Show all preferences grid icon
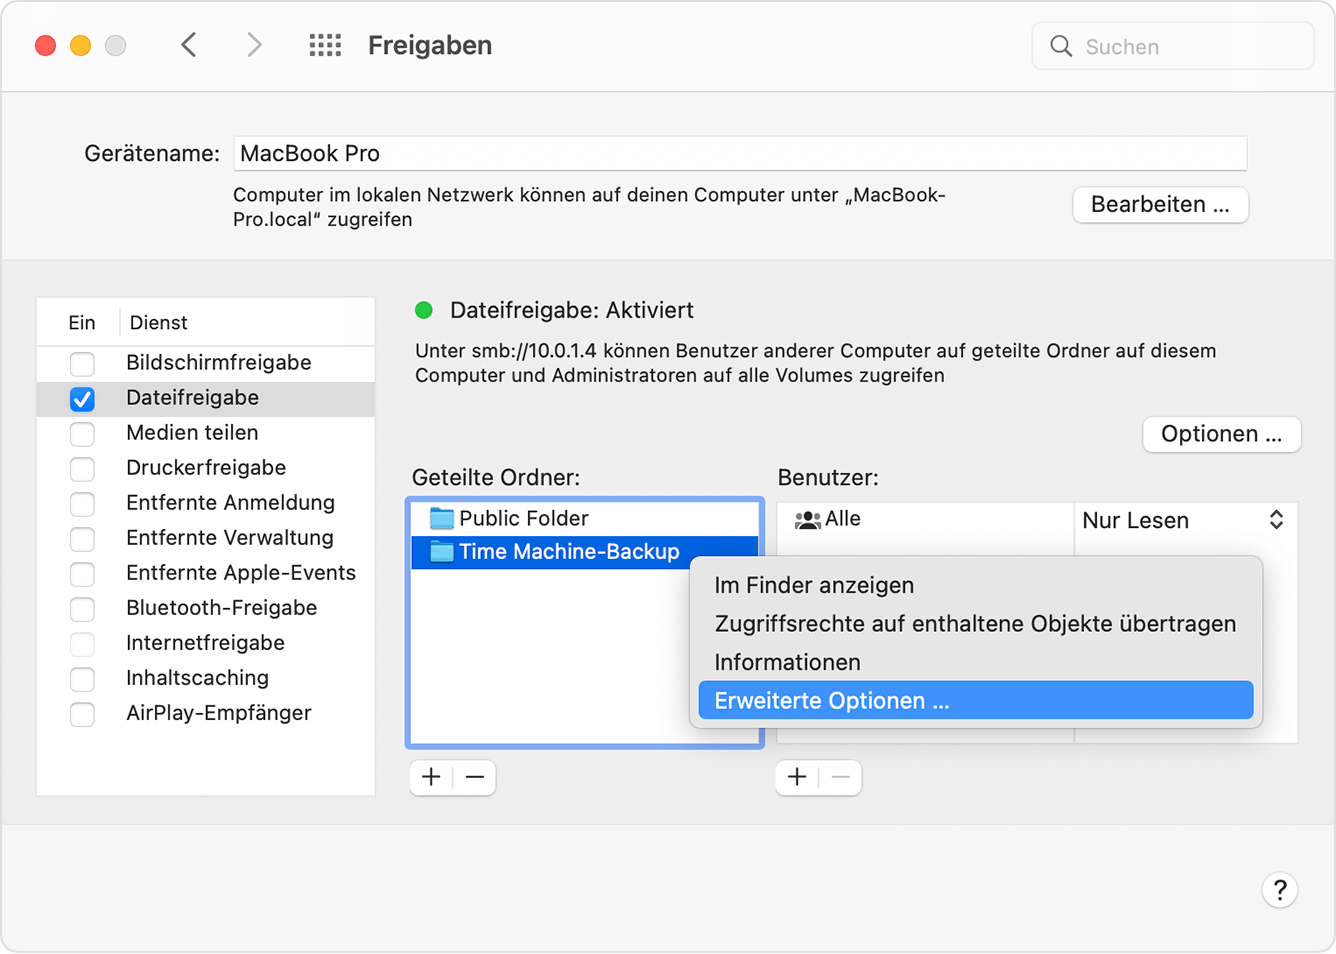 pyautogui.click(x=325, y=45)
